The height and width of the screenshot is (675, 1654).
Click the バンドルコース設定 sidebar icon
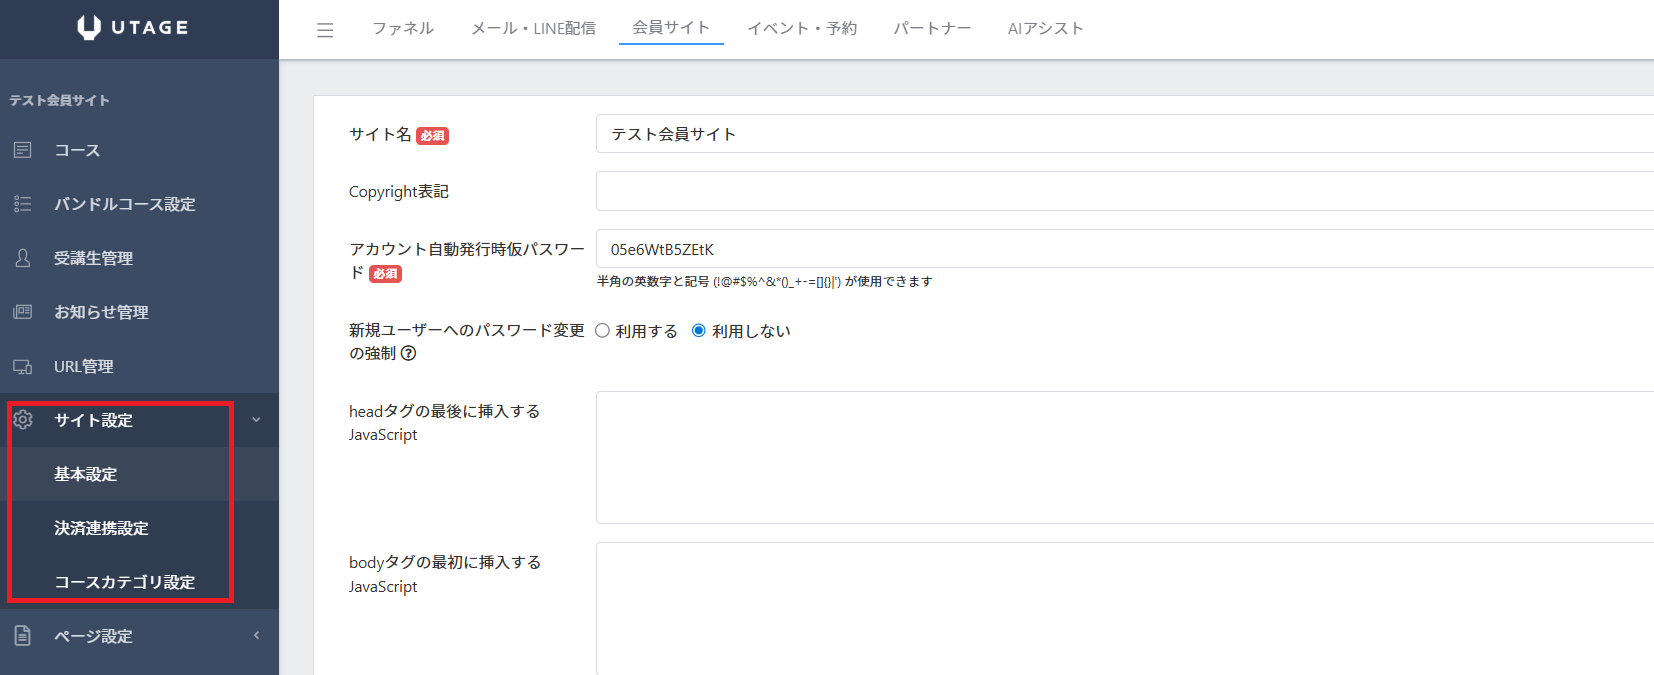coord(23,204)
